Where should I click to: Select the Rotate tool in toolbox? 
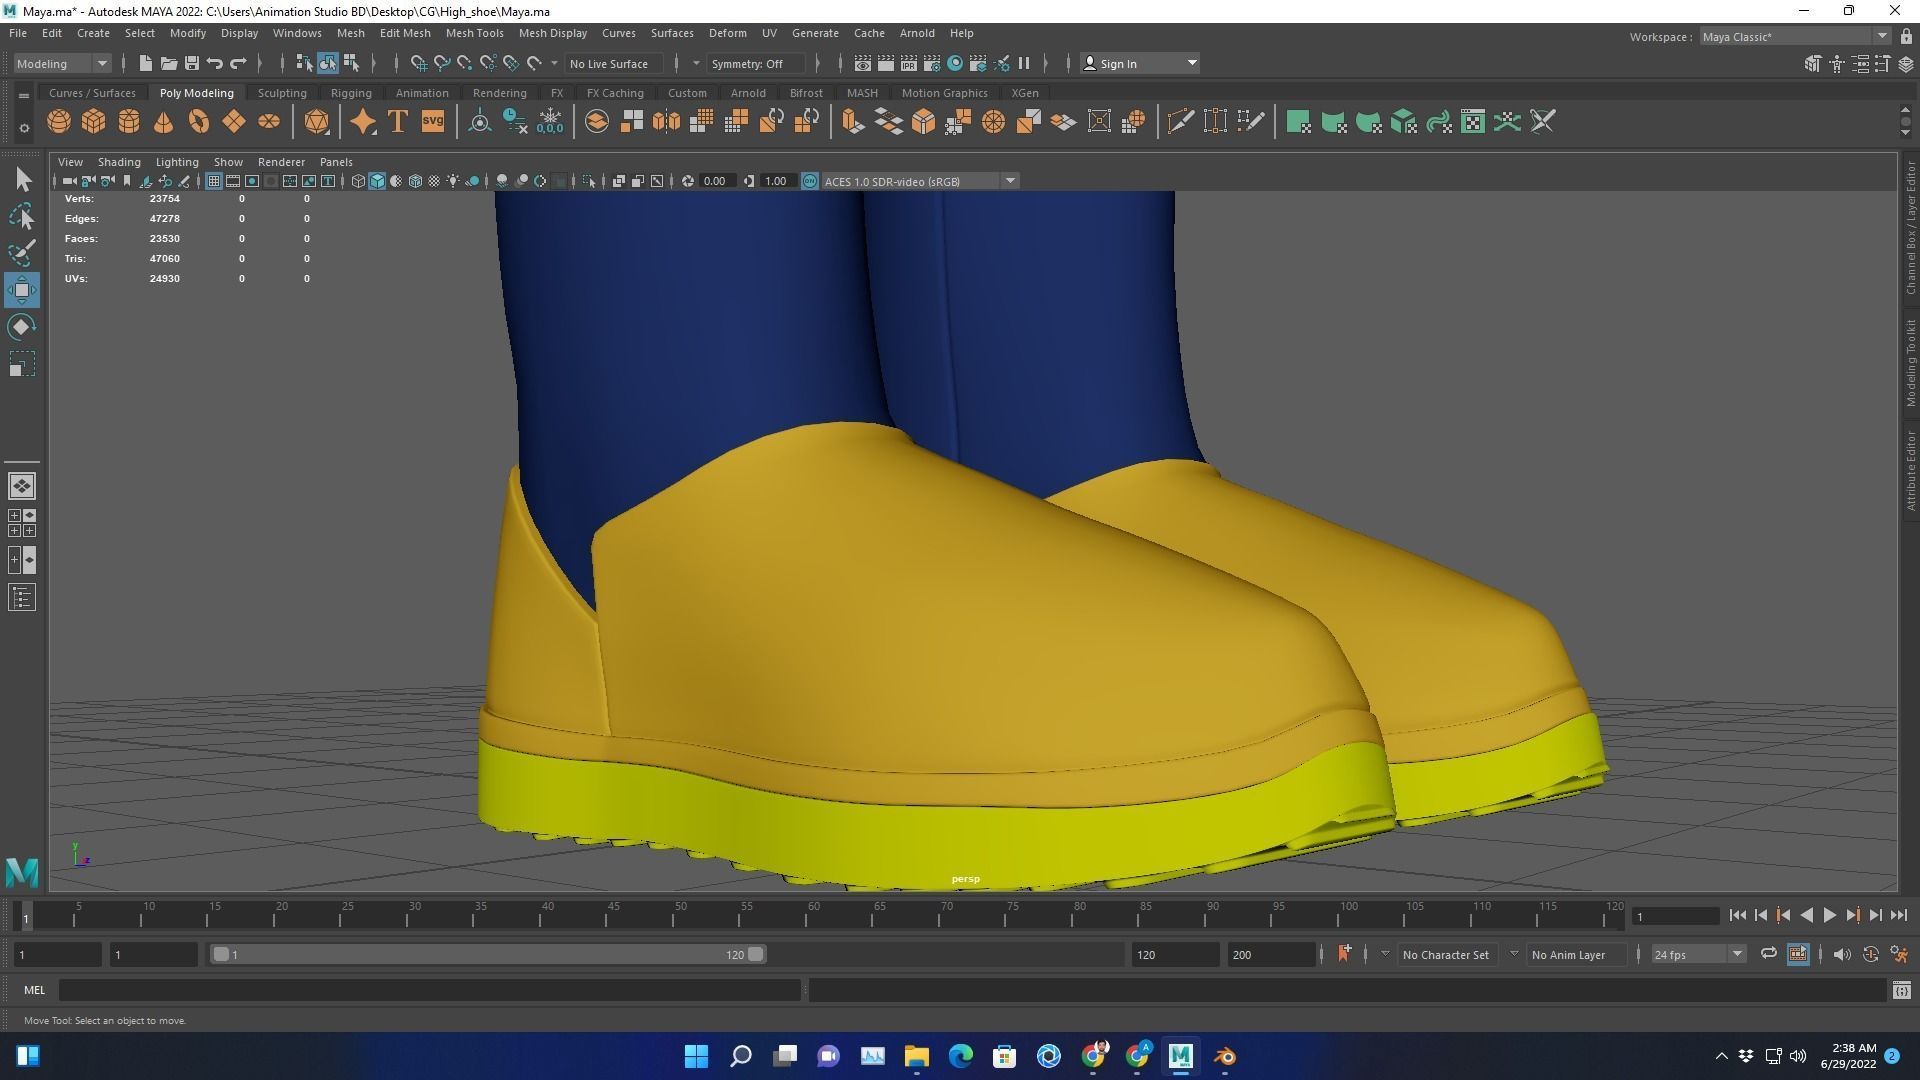coord(22,327)
